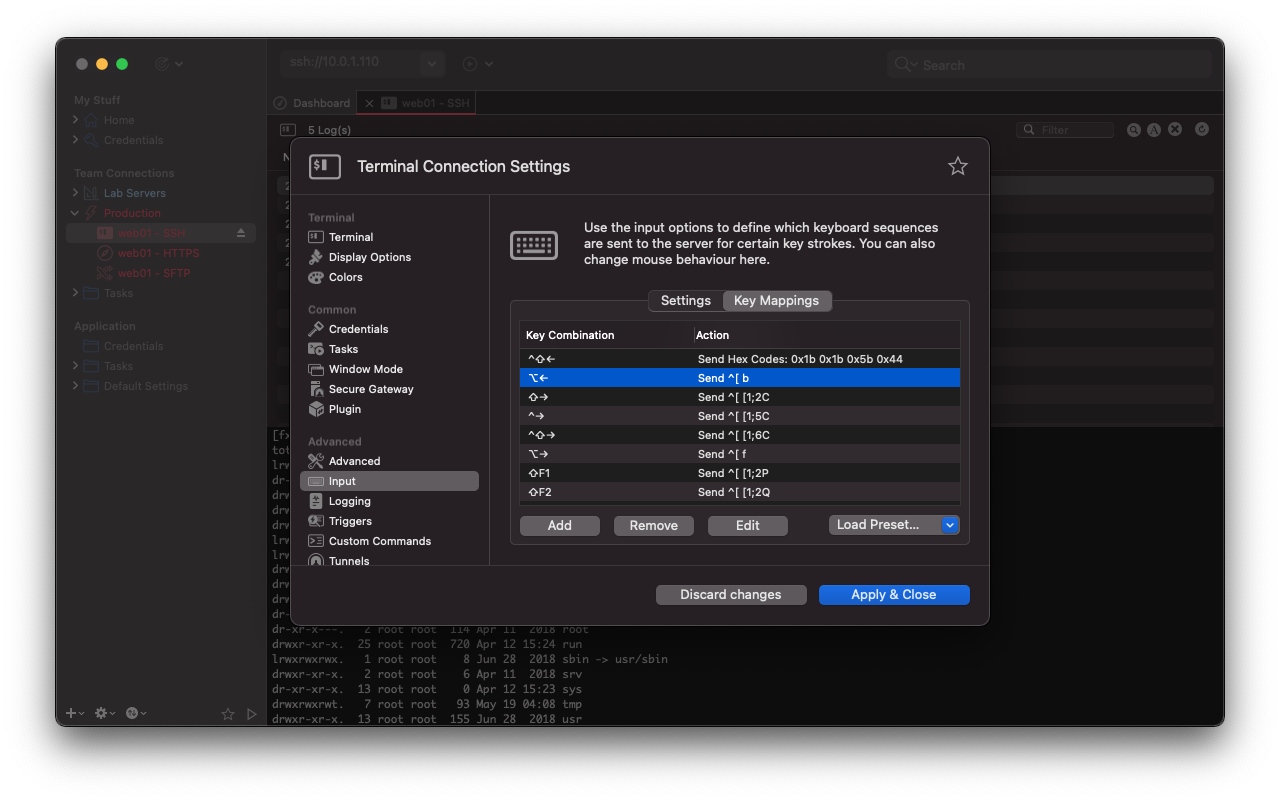Screen dimensions: 1280x800
Task: Open the ssh://10.0.1.110 connection dropdown
Action: (x=430, y=63)
